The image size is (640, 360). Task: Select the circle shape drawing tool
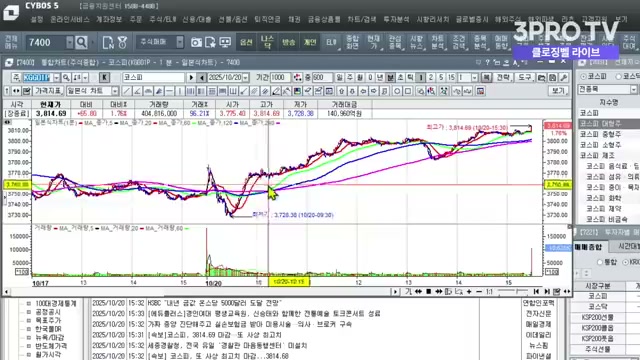(397, 91)
